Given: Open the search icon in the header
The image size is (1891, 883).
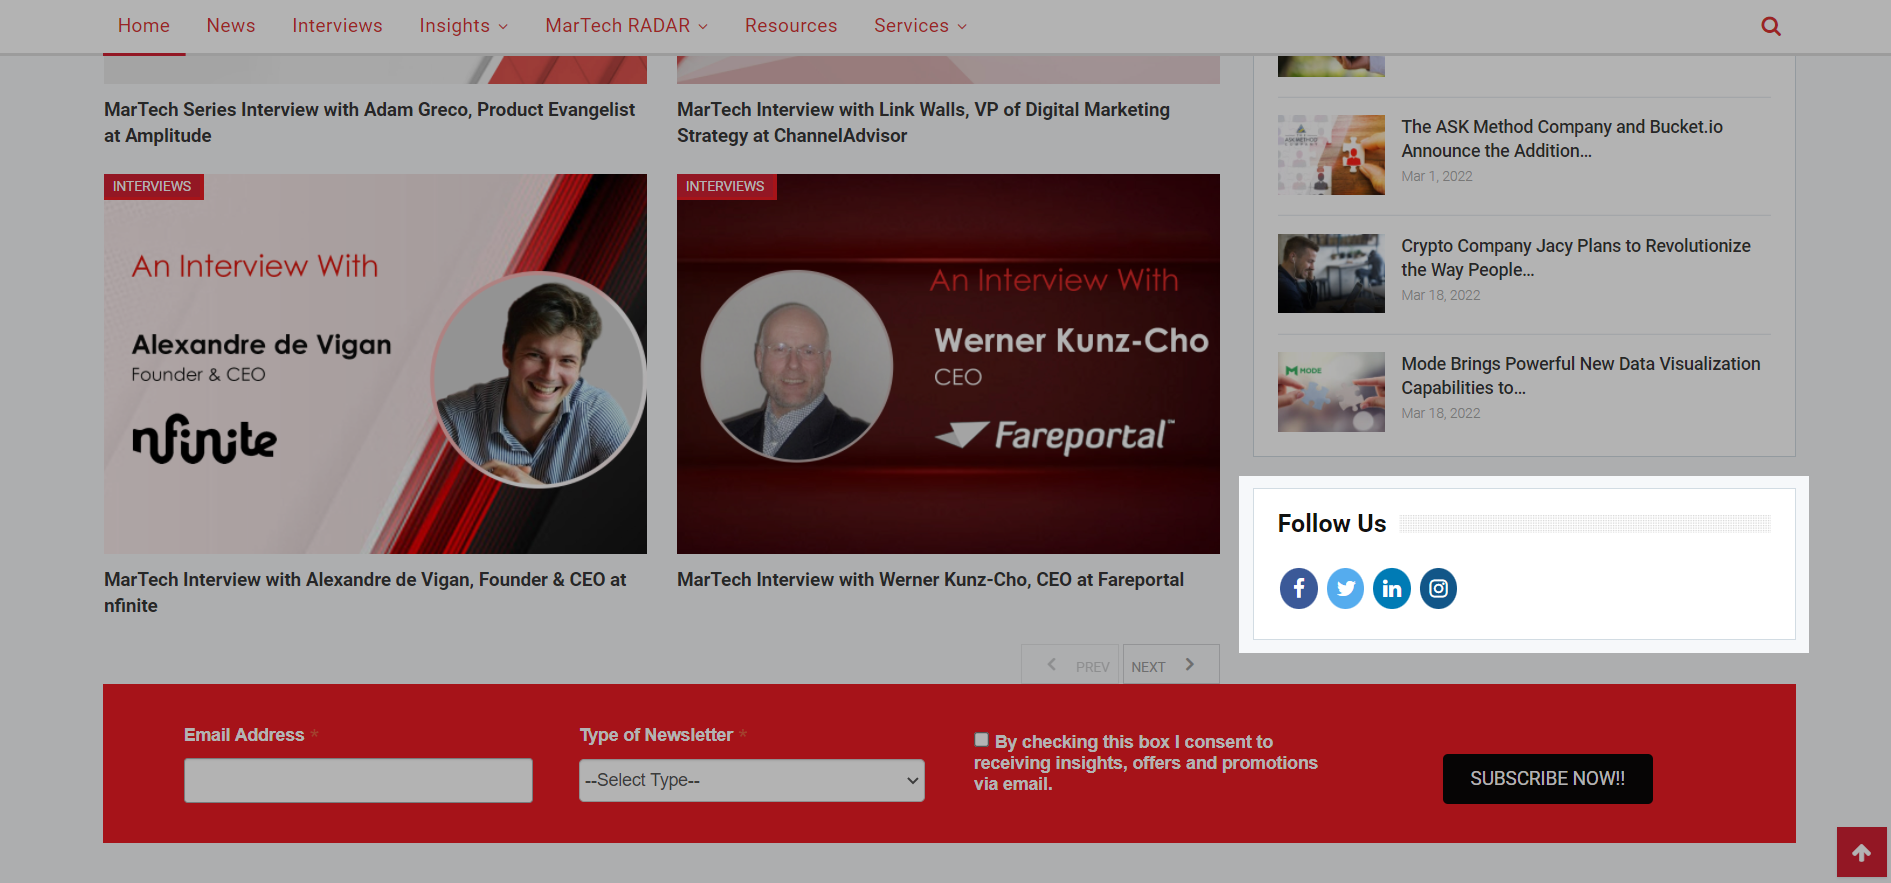Looking at the screenshot, I should pyautogui.click(x=1770, y=26).
